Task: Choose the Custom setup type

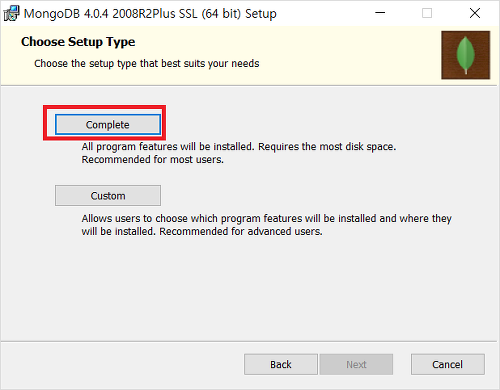Action: point(108,196)
